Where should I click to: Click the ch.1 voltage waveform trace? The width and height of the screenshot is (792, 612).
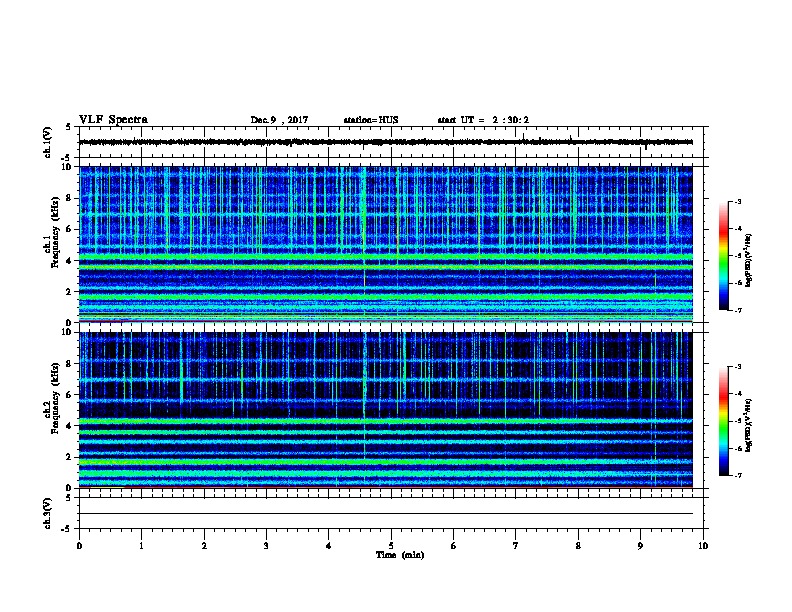386,142
